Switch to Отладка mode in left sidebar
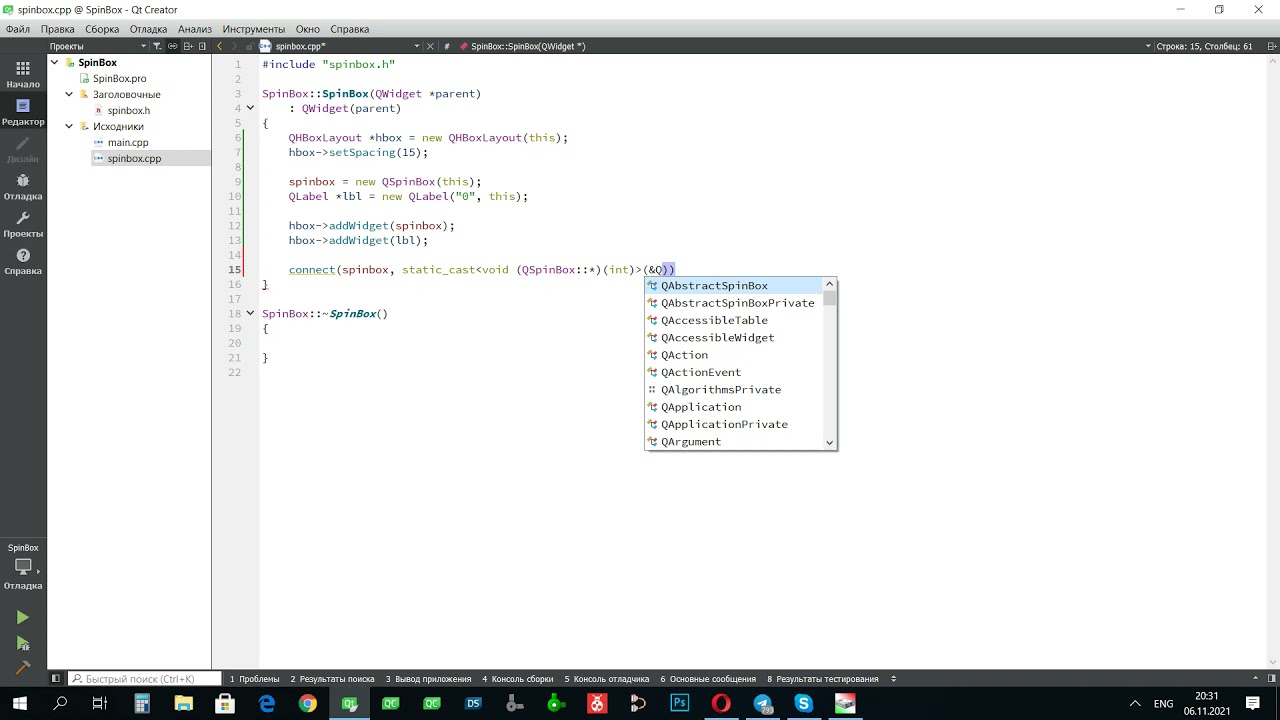Viewport: 1280px width, 720px height. click(x=23, y=187)
